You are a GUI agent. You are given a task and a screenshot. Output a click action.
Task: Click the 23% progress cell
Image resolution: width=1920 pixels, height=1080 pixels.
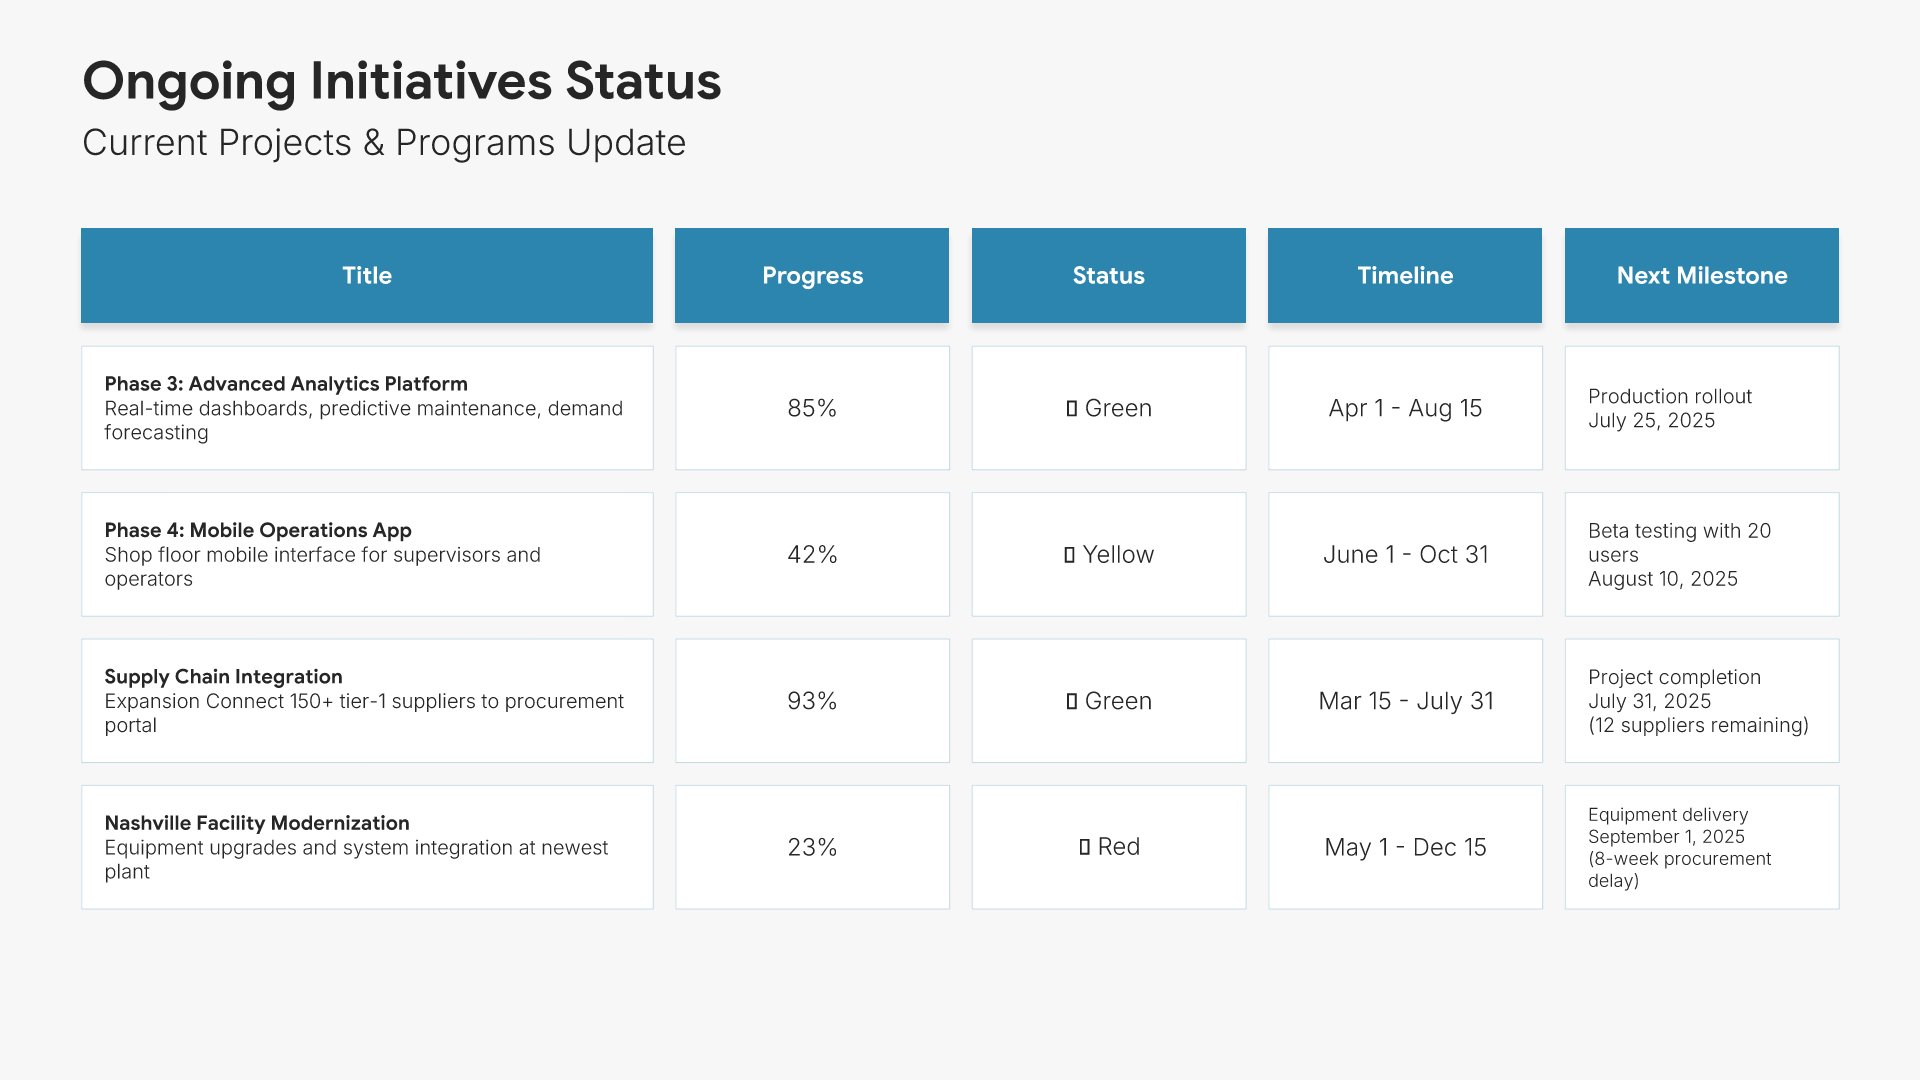coord(811,847)
